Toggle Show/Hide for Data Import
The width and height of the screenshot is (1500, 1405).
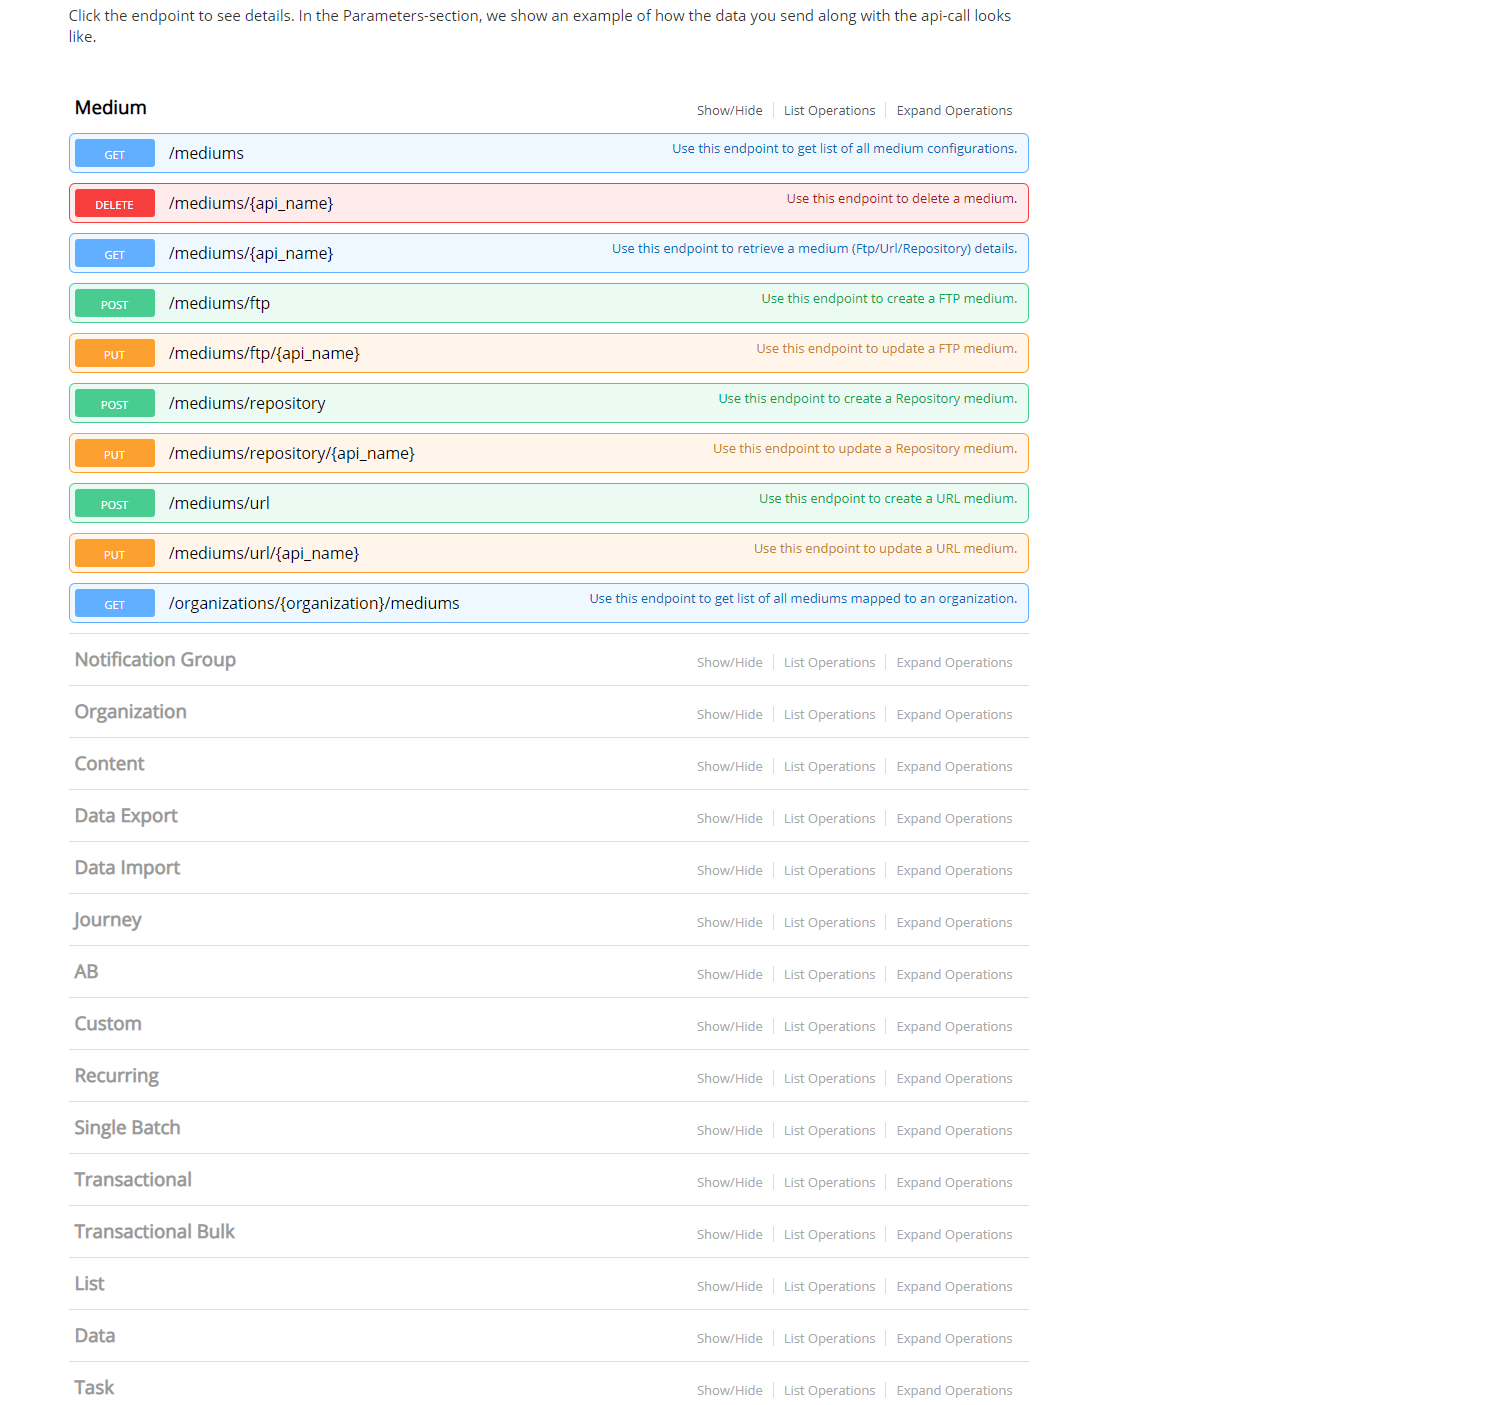tap(729, 870)
